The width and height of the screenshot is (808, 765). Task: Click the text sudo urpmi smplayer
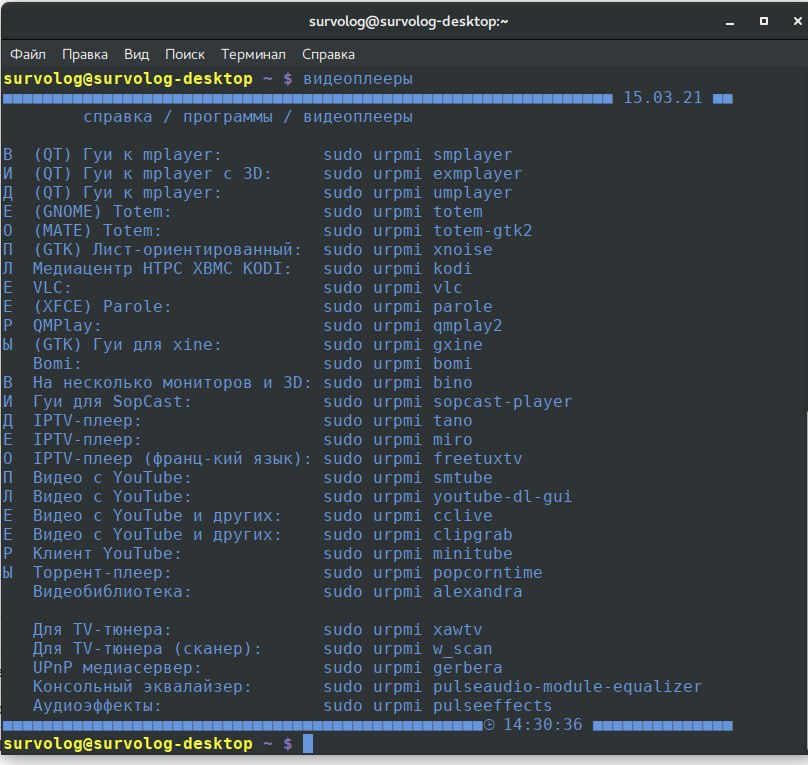pos(417,155)
